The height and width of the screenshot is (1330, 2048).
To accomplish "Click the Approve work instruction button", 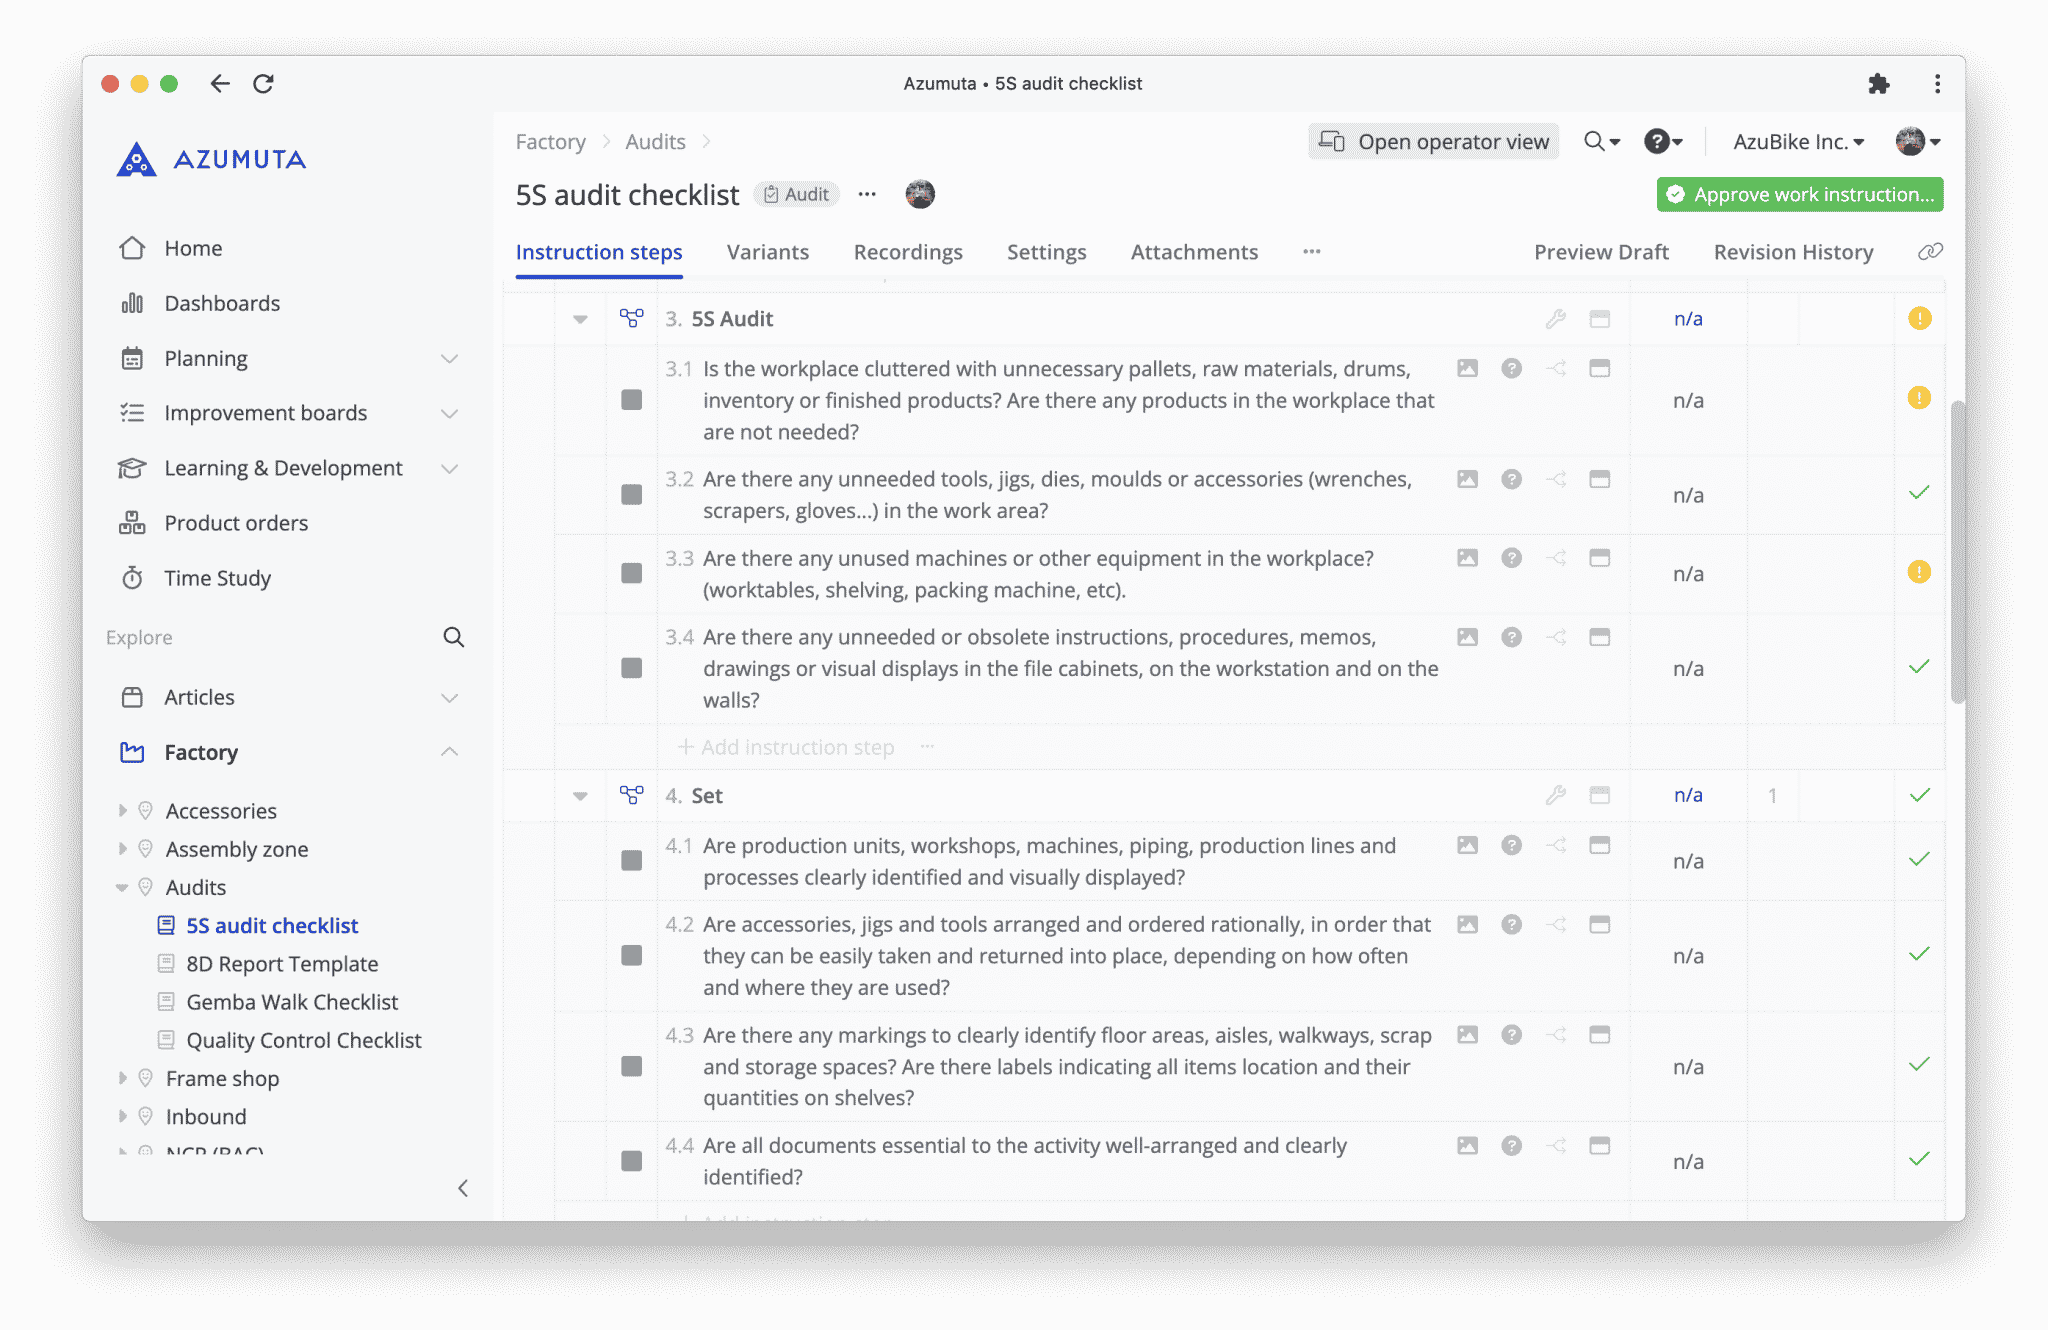I will [x=1798, y=194].
